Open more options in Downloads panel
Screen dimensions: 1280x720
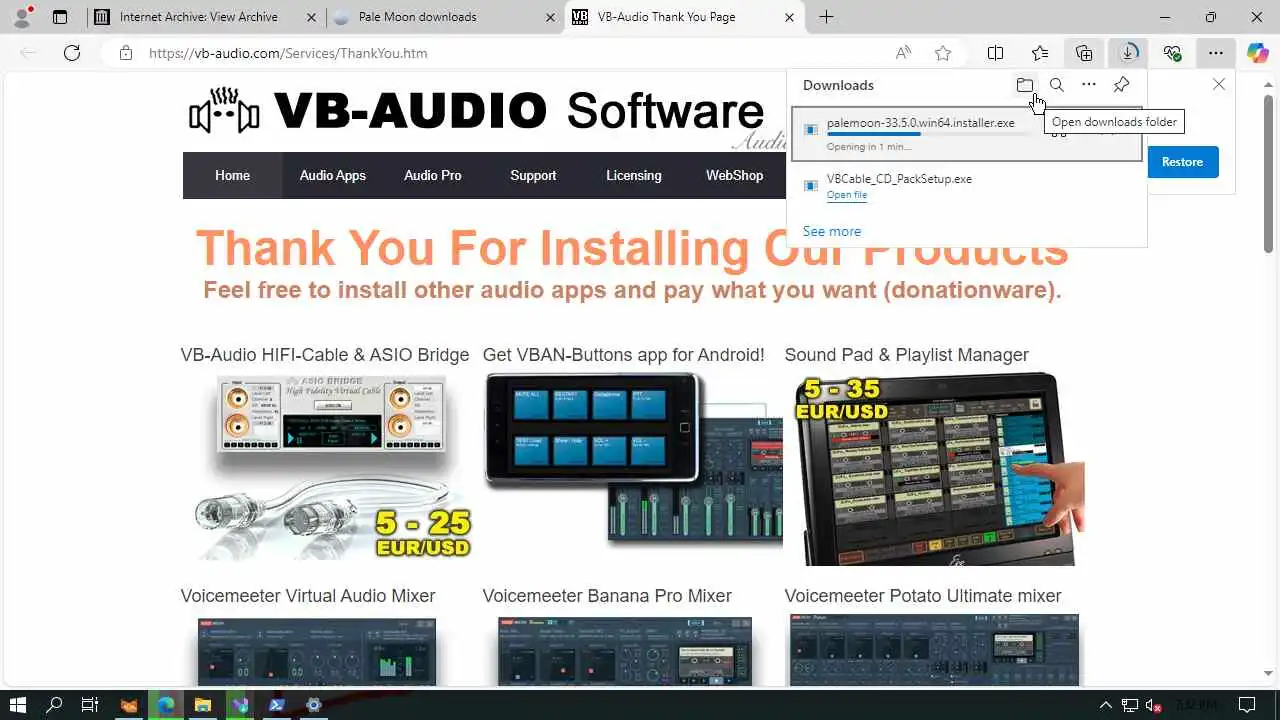1089,85
